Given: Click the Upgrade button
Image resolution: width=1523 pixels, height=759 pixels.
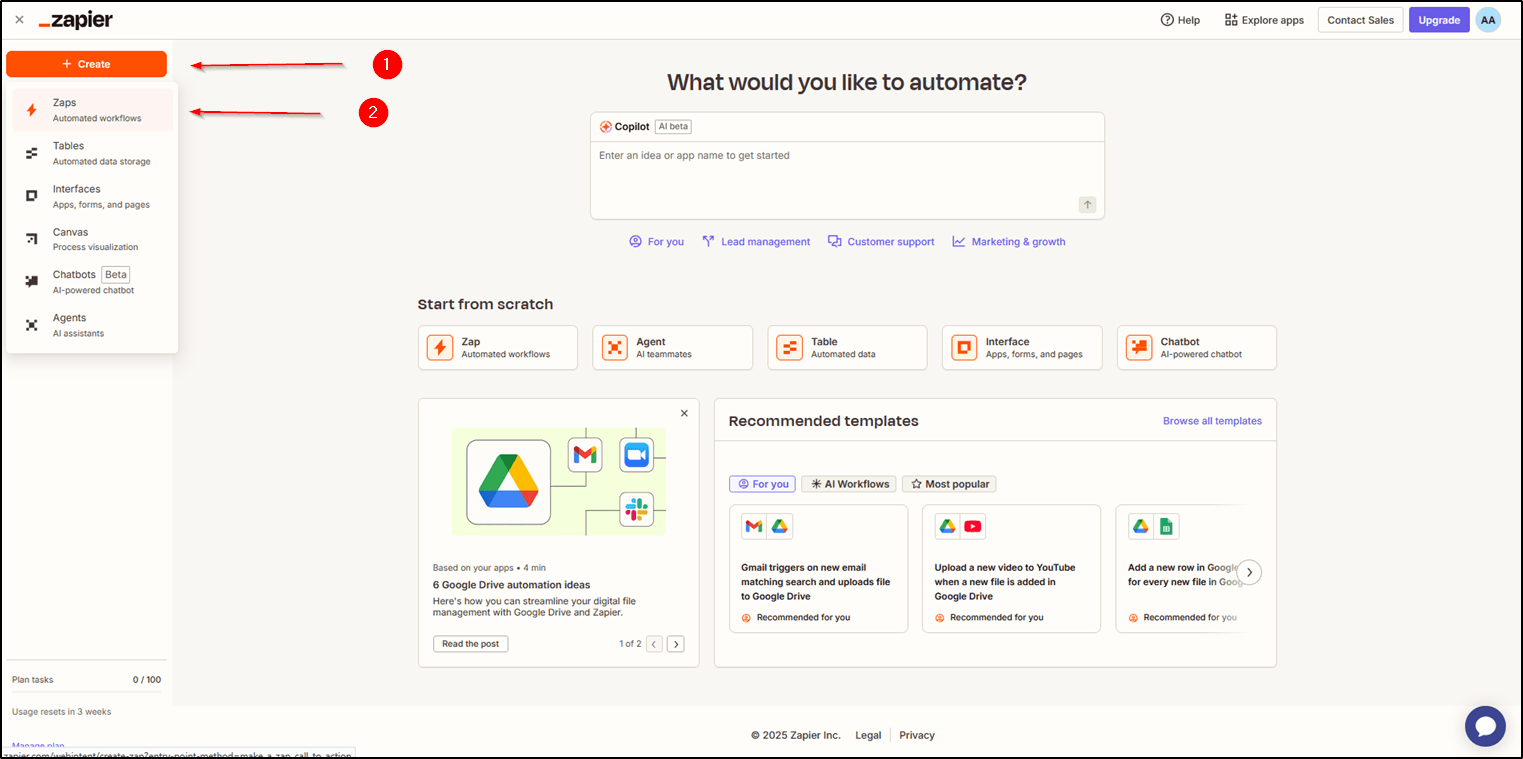Looking at the screenshot, I should point(1439,20).
